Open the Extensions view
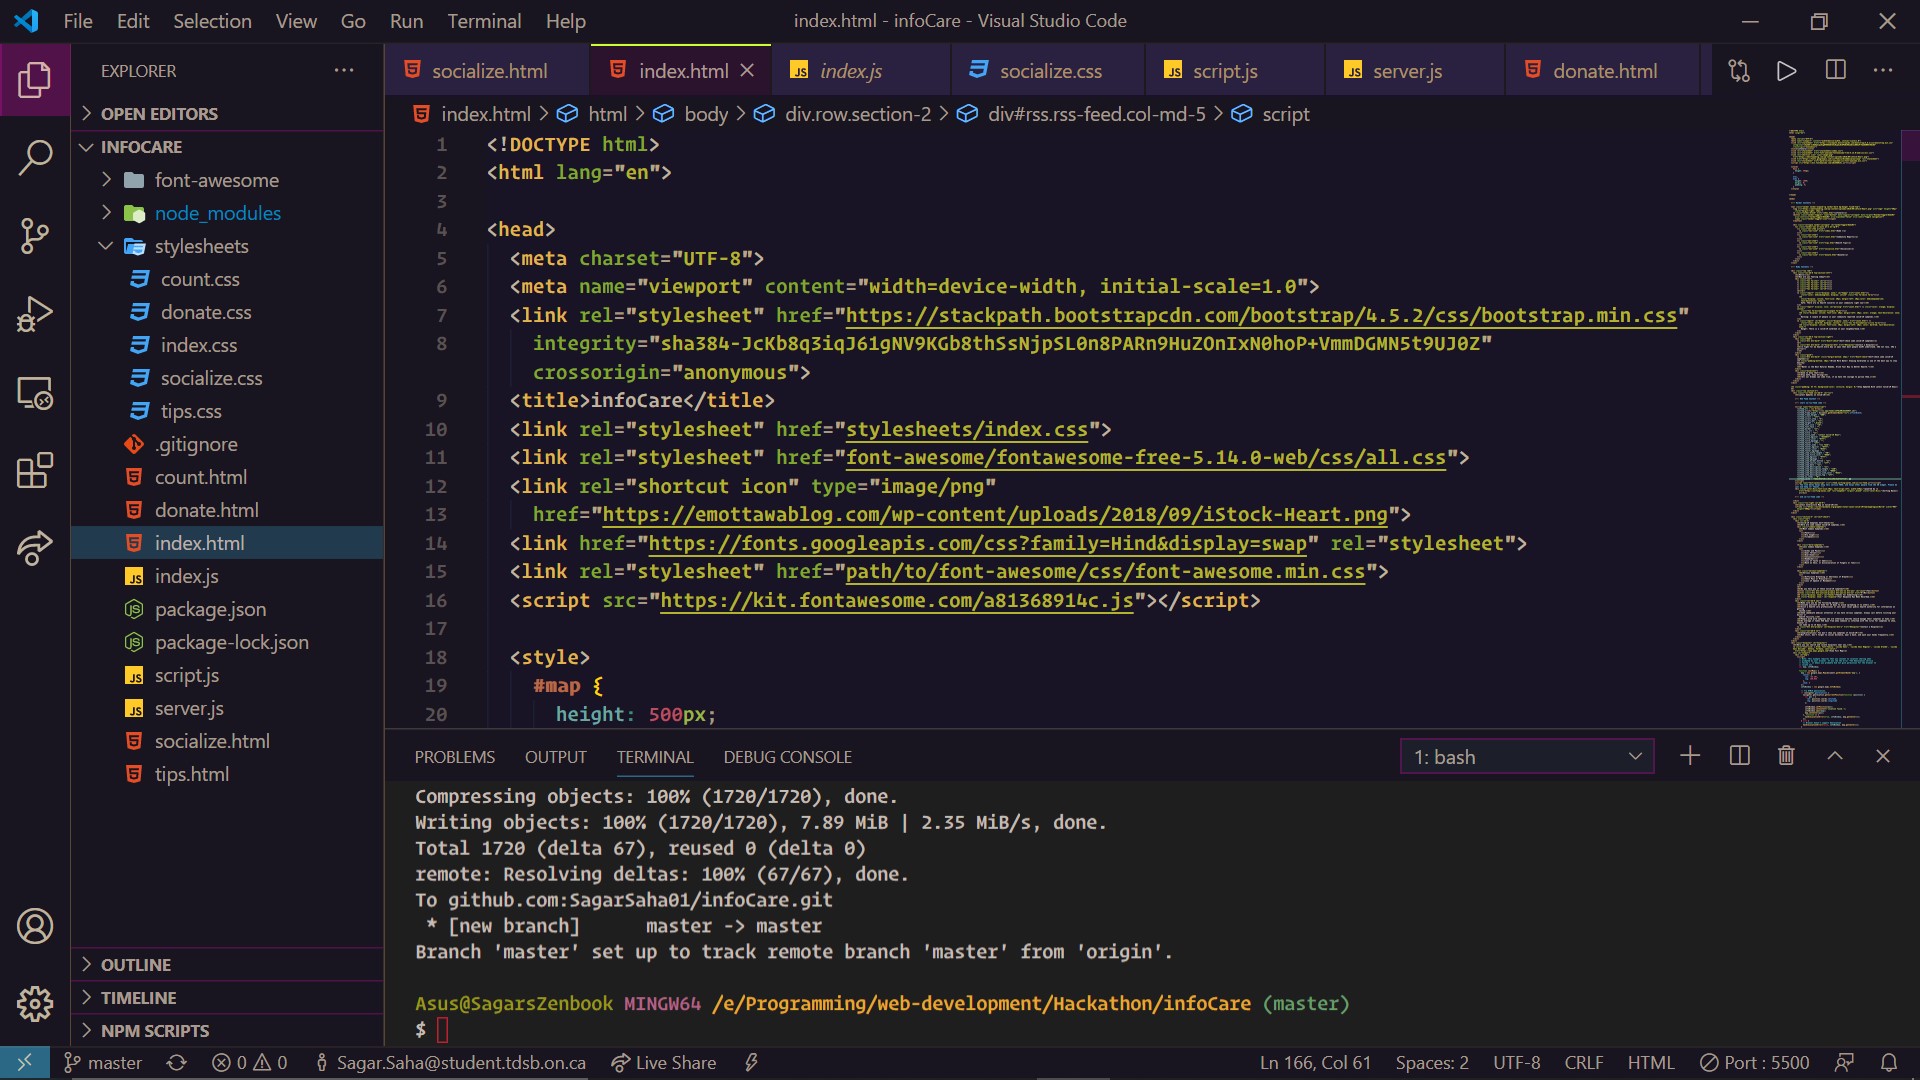The width and height of the screenshot is (1920, 1080). pos(35,470)
